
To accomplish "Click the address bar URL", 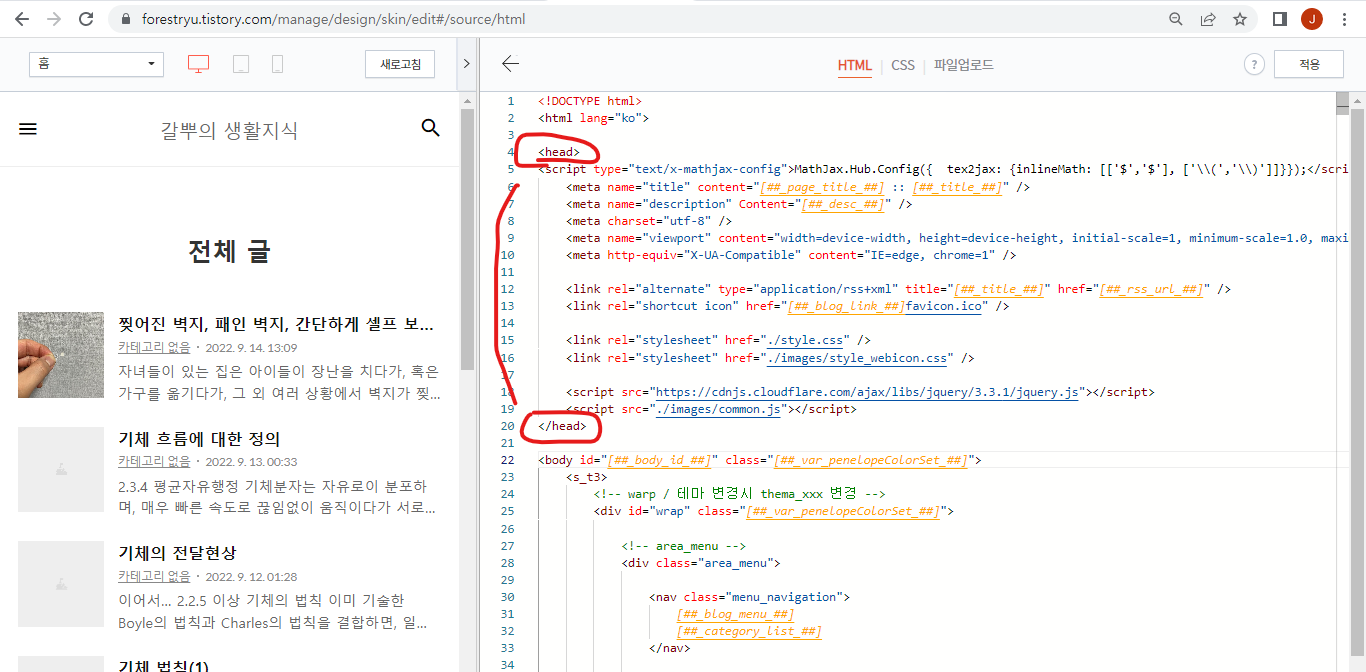I will (x=334, y=19).
